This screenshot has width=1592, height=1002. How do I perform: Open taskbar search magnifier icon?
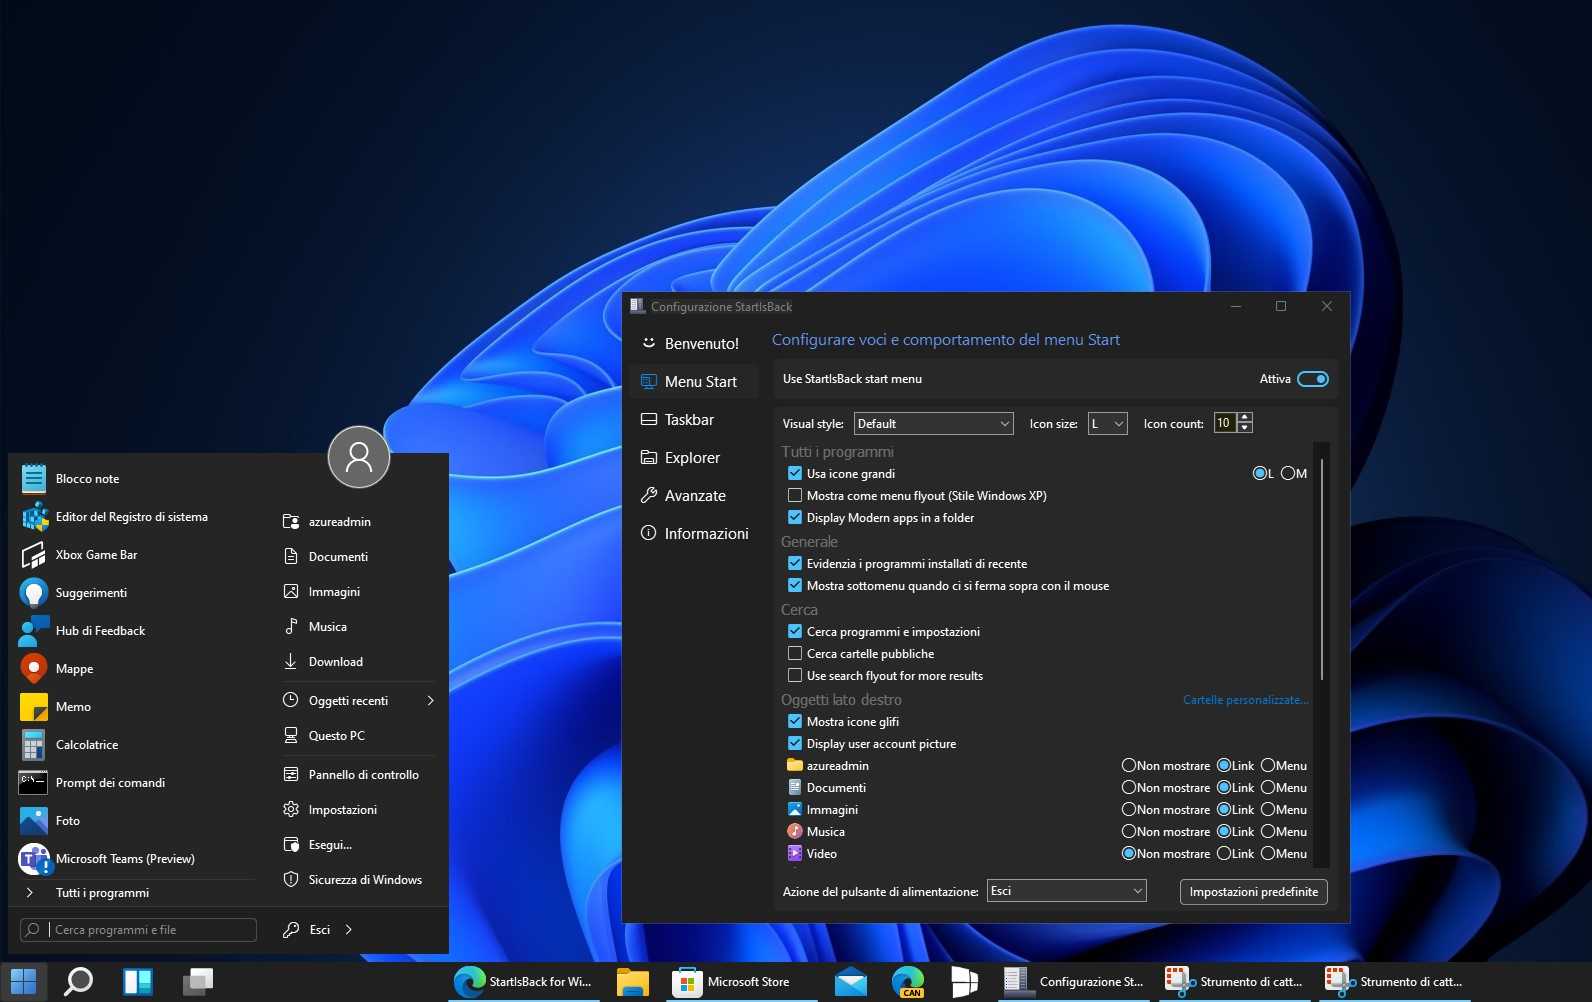(78, 982)
